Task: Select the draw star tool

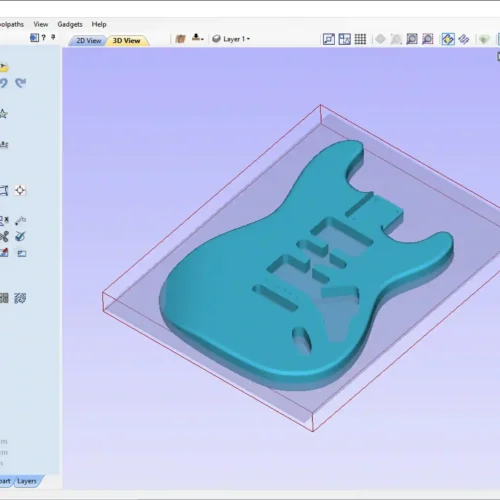Action: point(3,114)
